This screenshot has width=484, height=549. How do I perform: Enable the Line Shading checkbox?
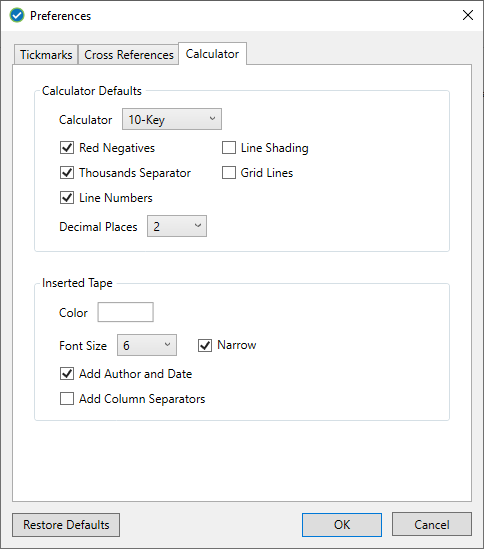(x=229, y=148)
